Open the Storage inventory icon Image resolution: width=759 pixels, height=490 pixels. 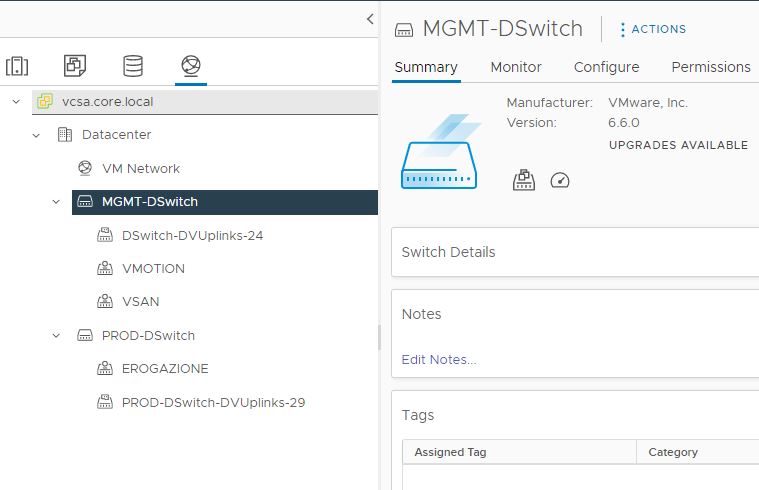pos(133,66)
